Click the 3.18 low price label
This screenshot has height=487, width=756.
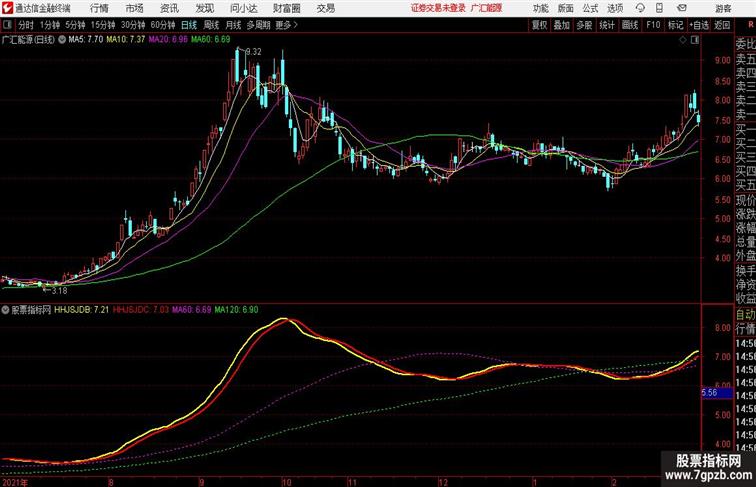[x=59, y=291]
